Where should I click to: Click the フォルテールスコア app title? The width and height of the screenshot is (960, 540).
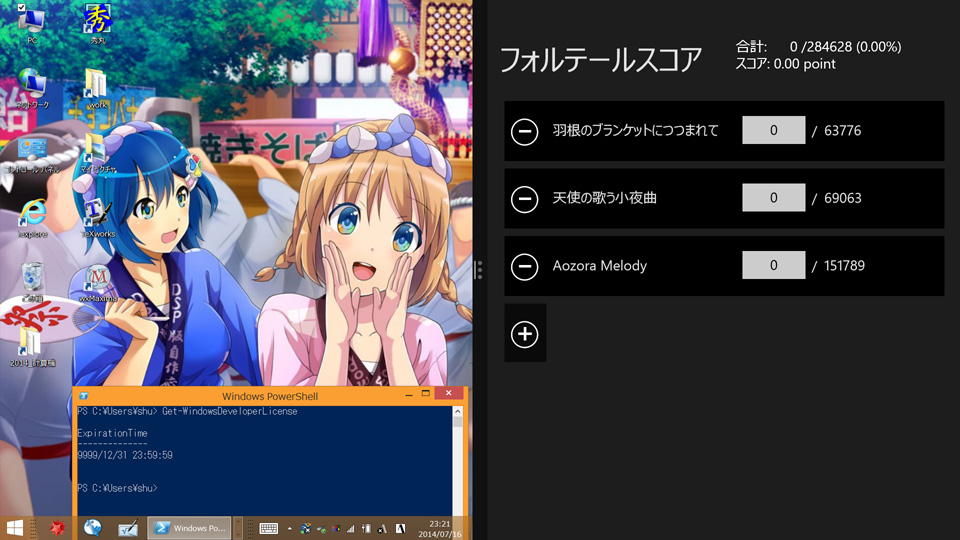coord(601,60)
